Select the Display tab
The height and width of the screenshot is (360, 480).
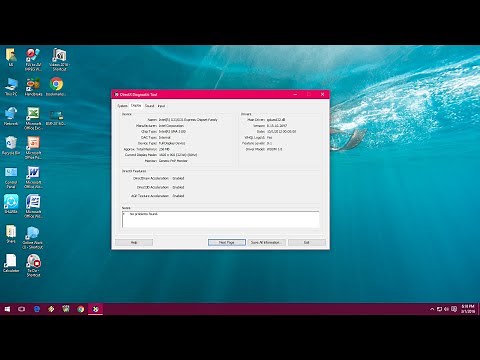coord(136,106)
